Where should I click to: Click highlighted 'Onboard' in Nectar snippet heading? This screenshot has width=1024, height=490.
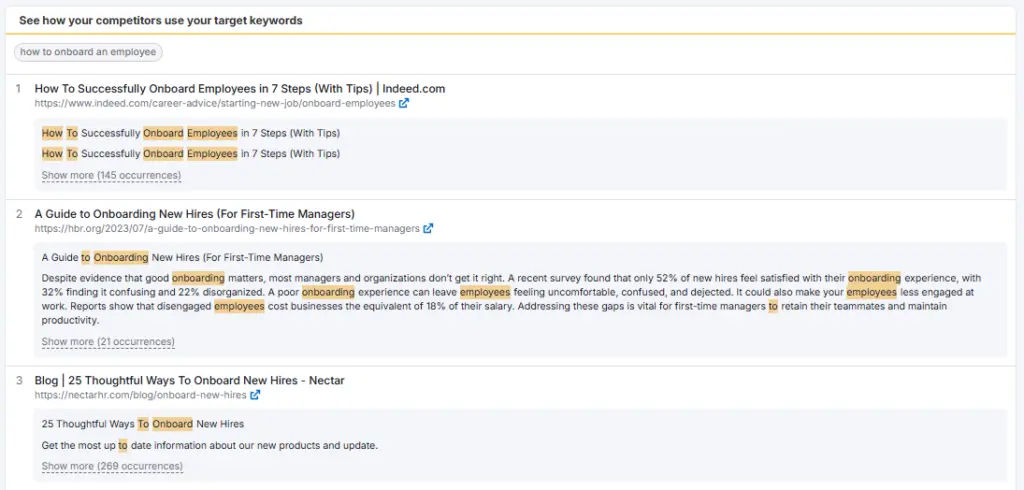172,424
